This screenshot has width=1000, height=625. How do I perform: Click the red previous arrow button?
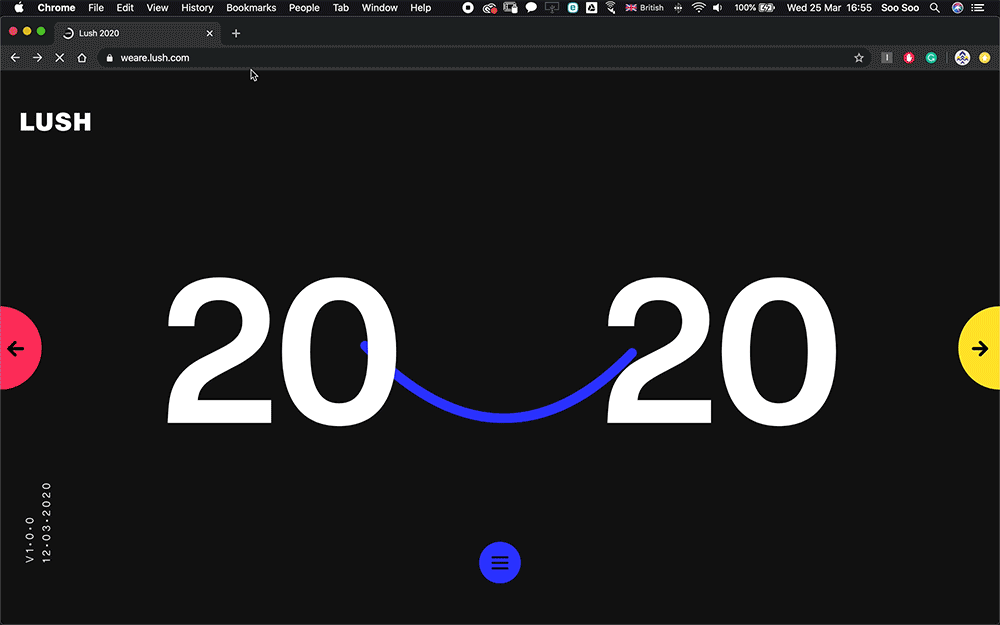coord(20,348)
